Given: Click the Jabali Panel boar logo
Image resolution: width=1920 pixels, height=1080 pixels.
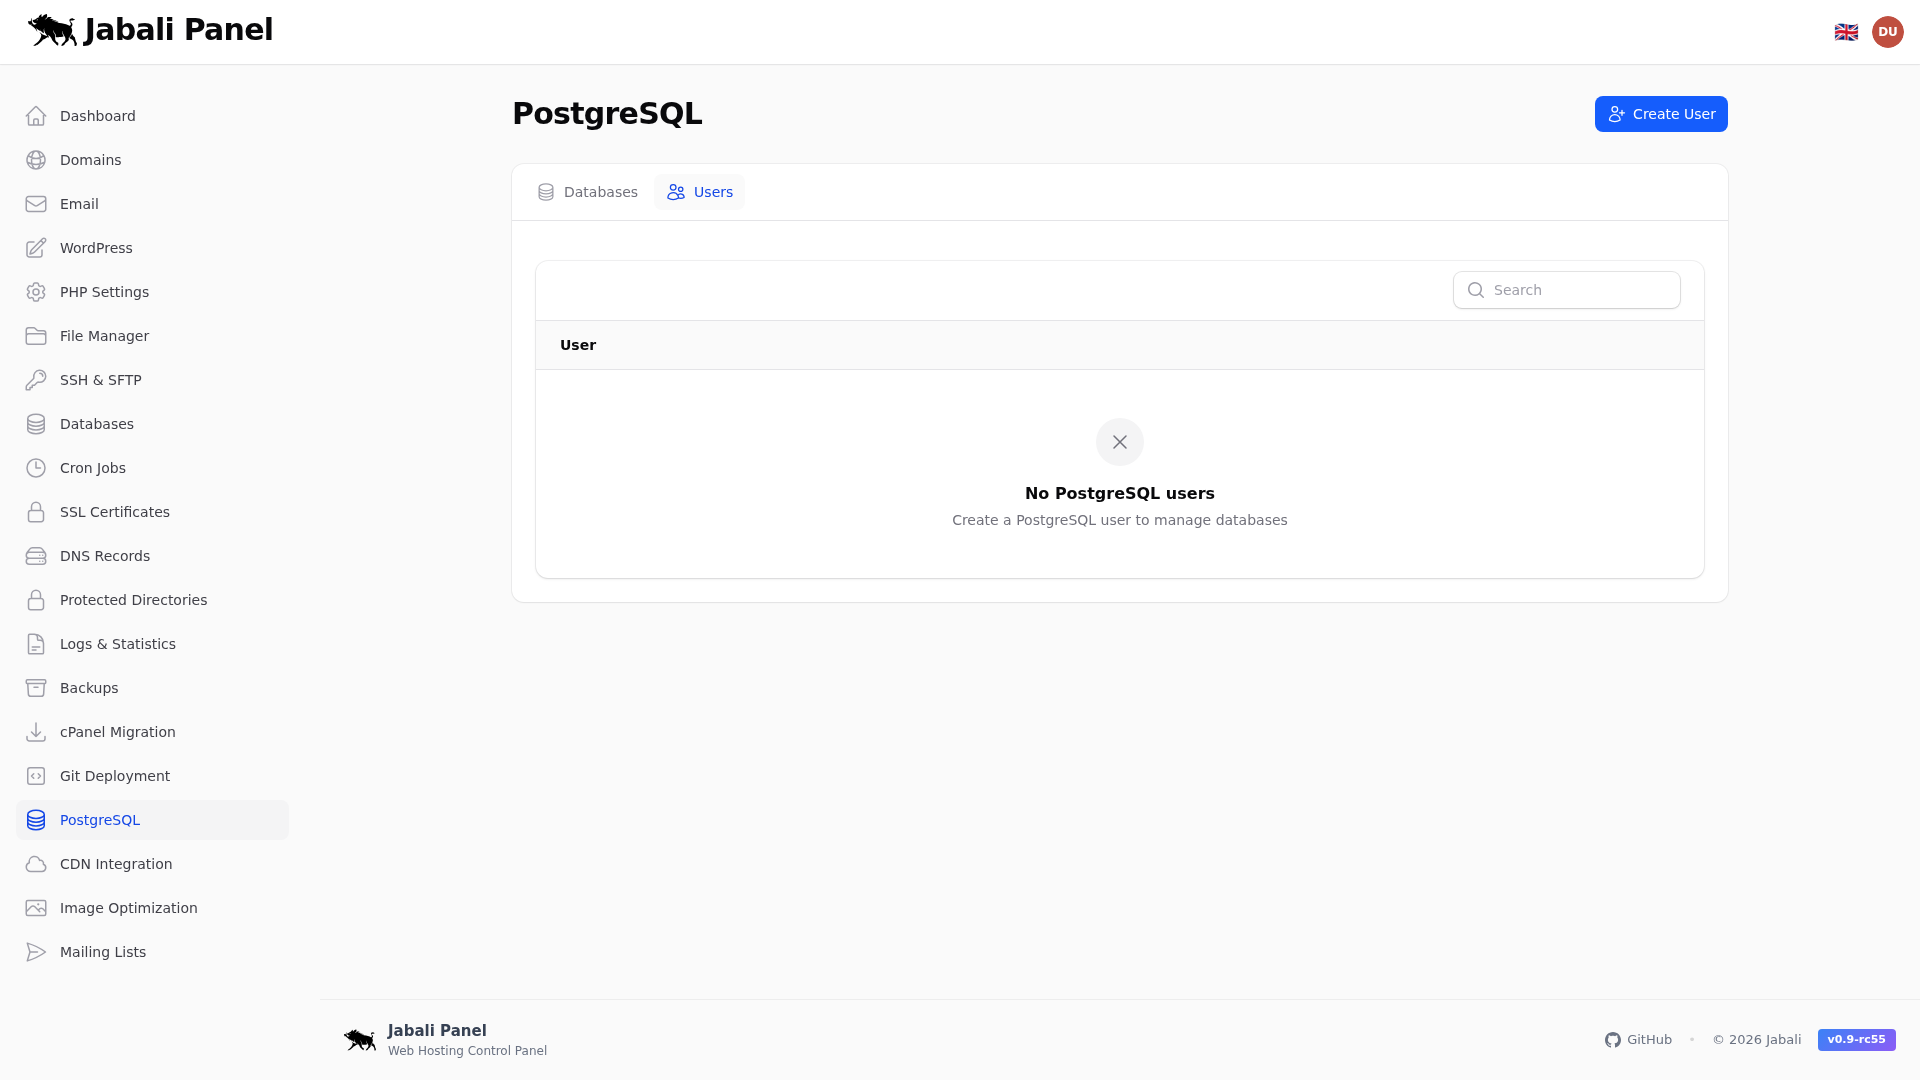Looking at the screenshot, I should (x=52, y=30).
